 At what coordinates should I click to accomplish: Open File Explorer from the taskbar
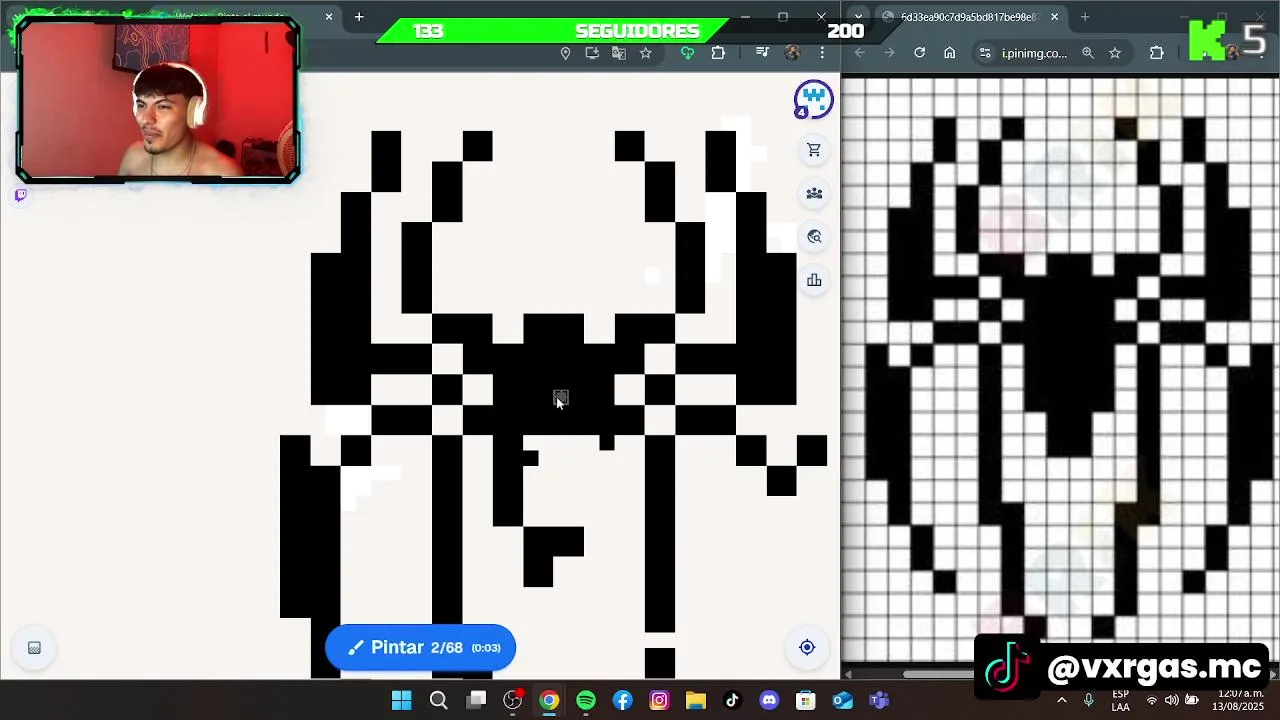(696, 700)
